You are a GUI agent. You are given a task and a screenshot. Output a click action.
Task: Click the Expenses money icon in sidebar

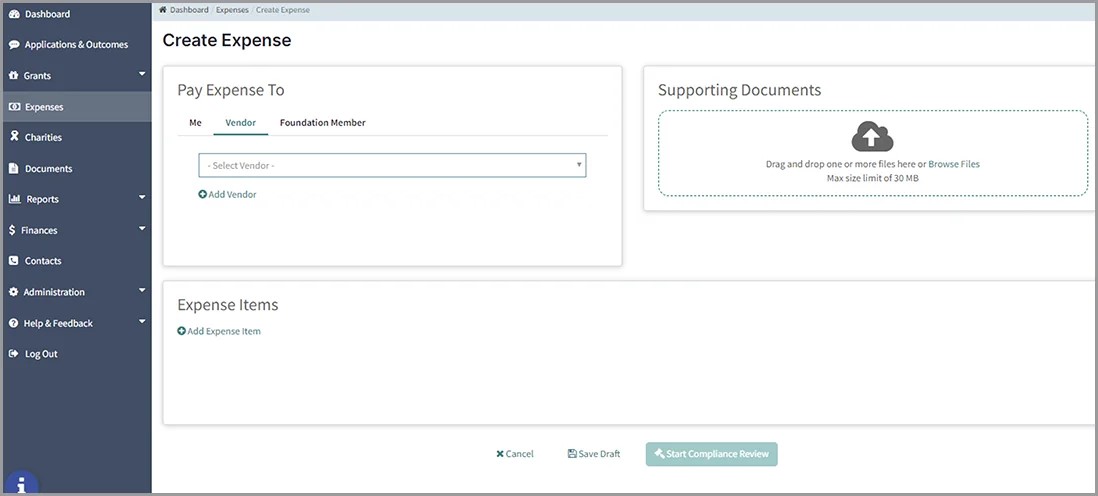click(x=14, y=107)
